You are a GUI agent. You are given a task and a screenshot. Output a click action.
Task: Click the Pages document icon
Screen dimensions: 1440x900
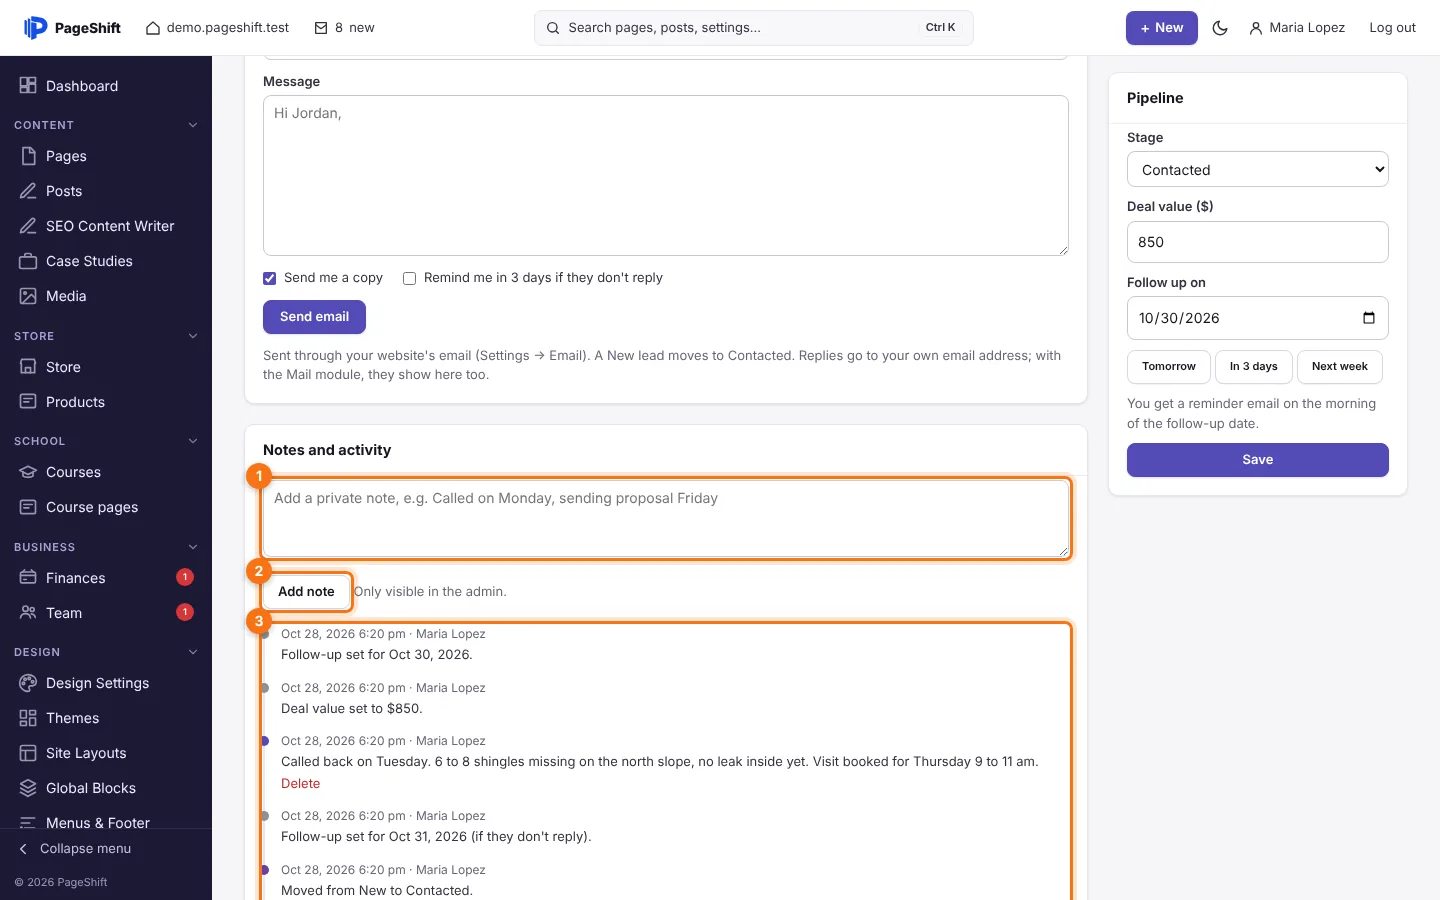click(28, 156)
